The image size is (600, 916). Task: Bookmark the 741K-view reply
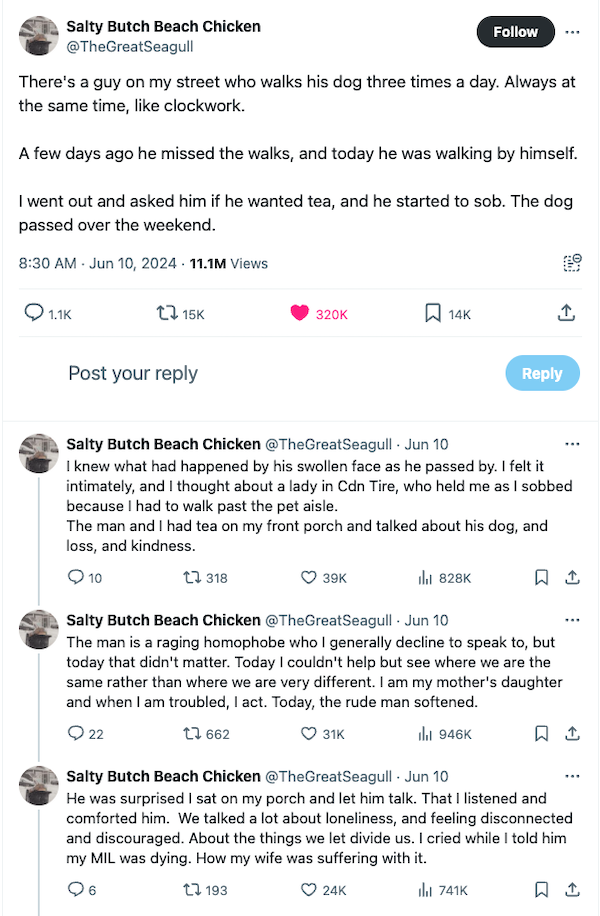541,889
